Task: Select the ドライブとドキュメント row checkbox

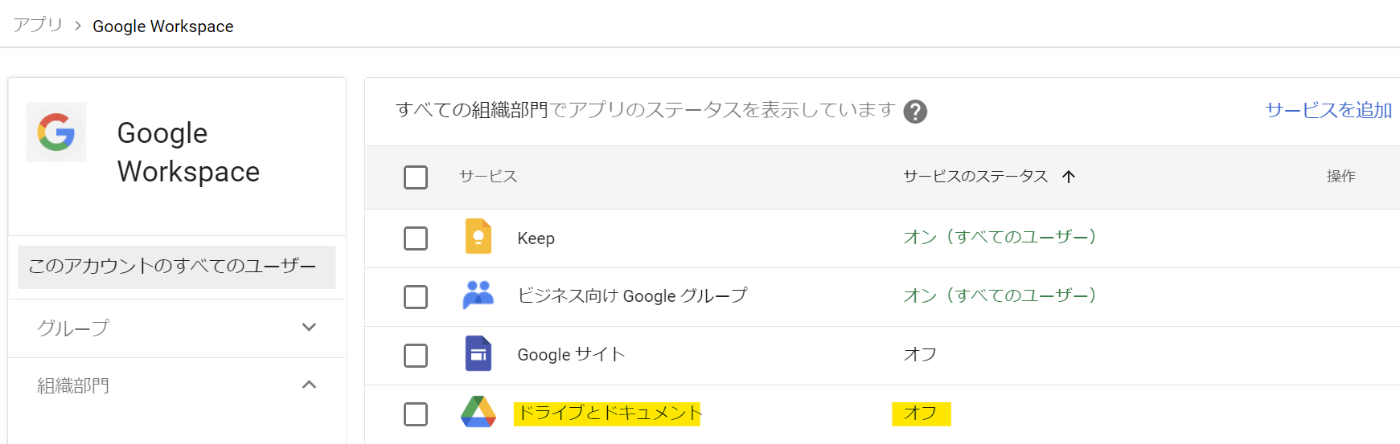Action: (x=416, y=413)
